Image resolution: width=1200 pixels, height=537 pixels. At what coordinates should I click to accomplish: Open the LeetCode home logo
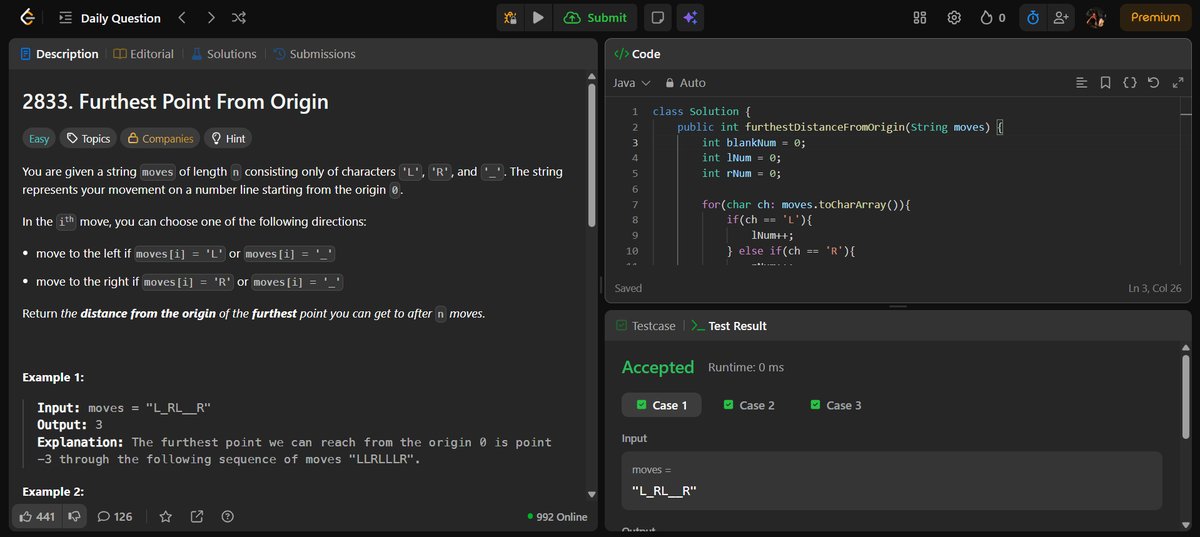click(x=26, y=17)
